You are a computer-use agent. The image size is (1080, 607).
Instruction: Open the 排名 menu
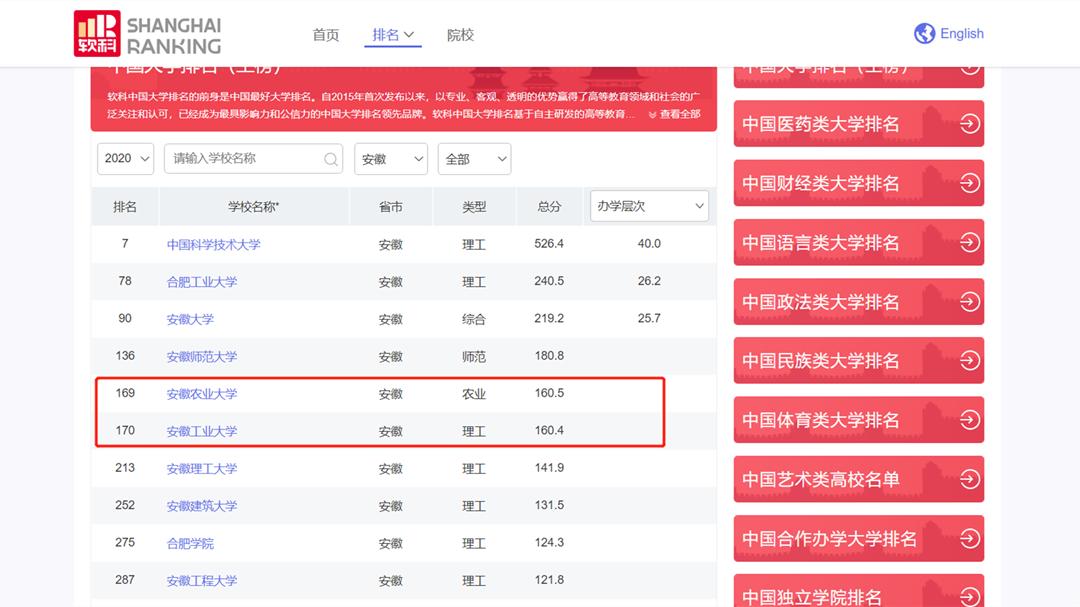pyautogui.click(x=392, y=33)
